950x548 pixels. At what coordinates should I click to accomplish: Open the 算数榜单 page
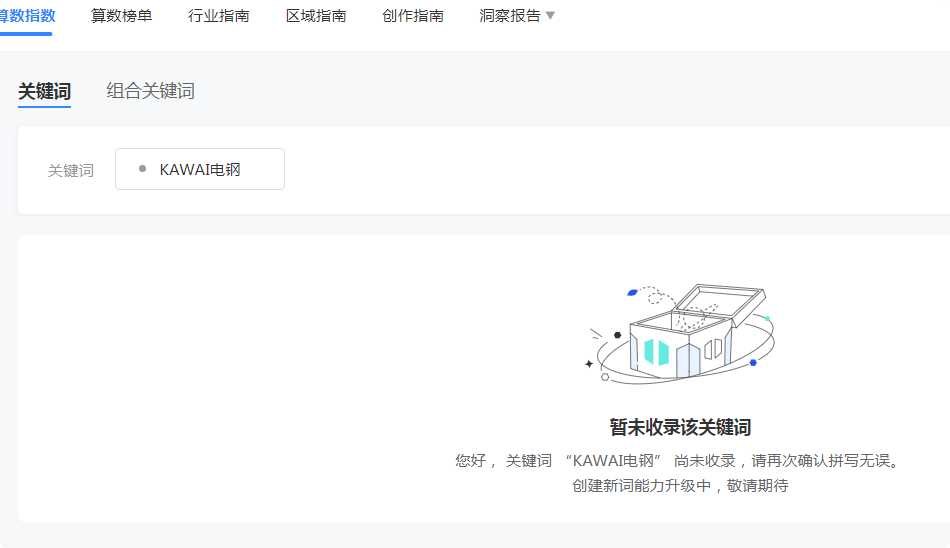tap(121, 16)
